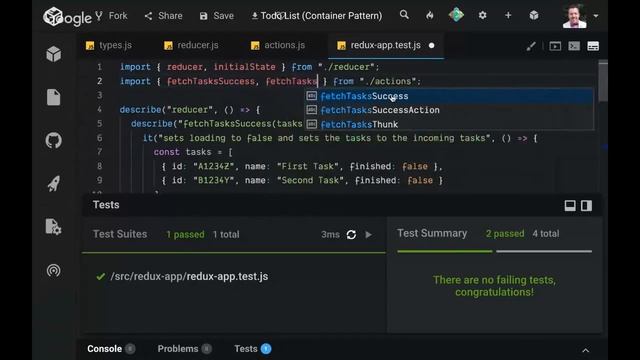Choose fetchTasksSuccessAction autocomplete suggestion

pos(449,110)
